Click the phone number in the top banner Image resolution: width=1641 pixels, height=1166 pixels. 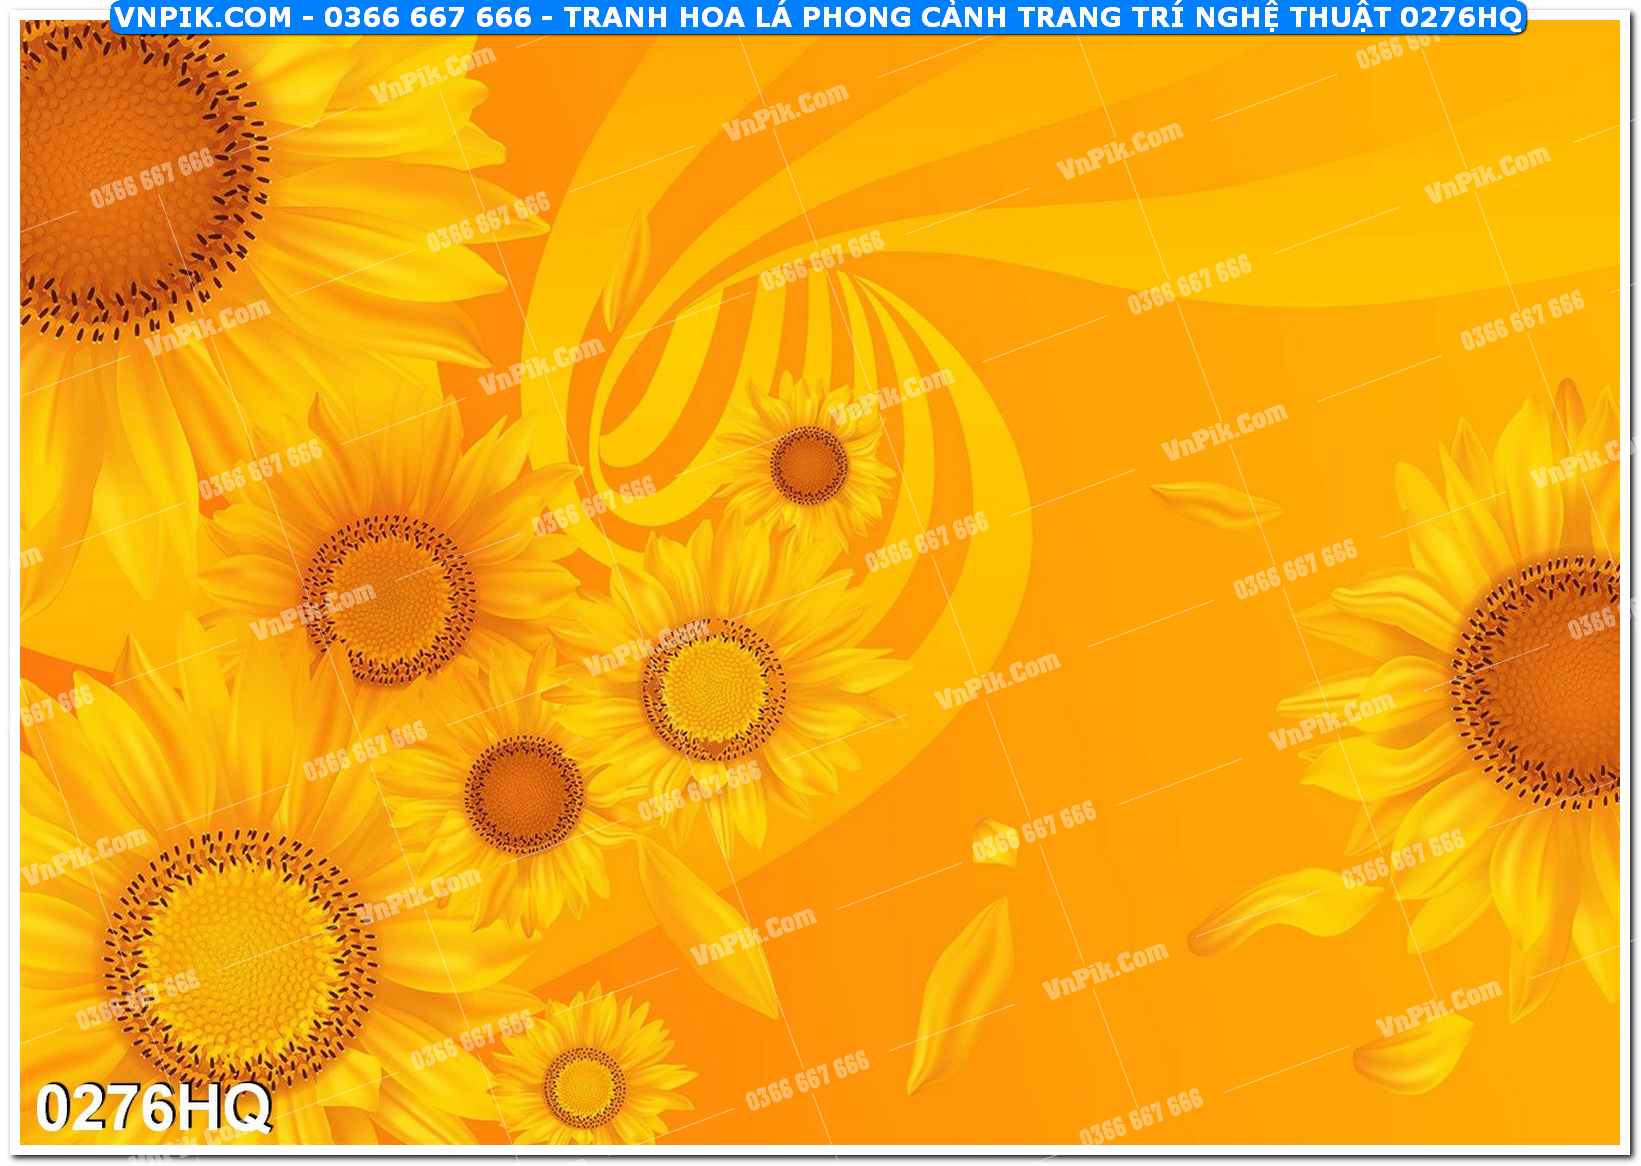(x=427, y=17)
